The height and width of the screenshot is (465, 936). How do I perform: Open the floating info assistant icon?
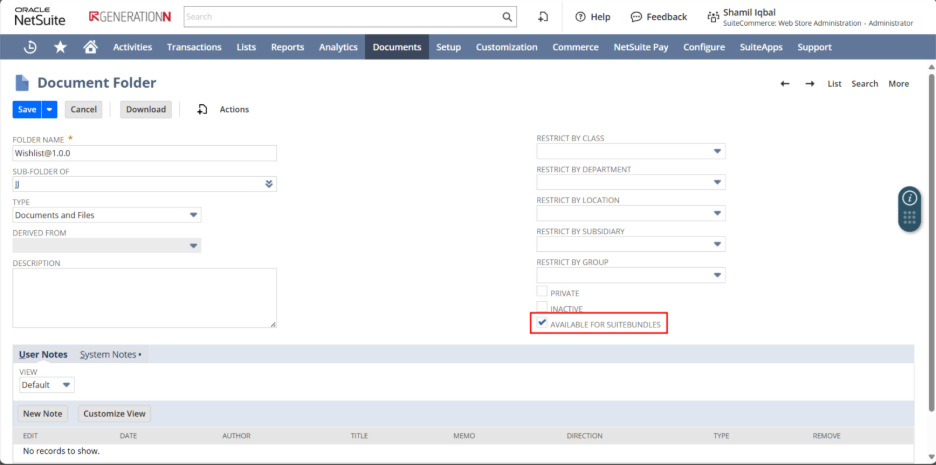[909, 197]
